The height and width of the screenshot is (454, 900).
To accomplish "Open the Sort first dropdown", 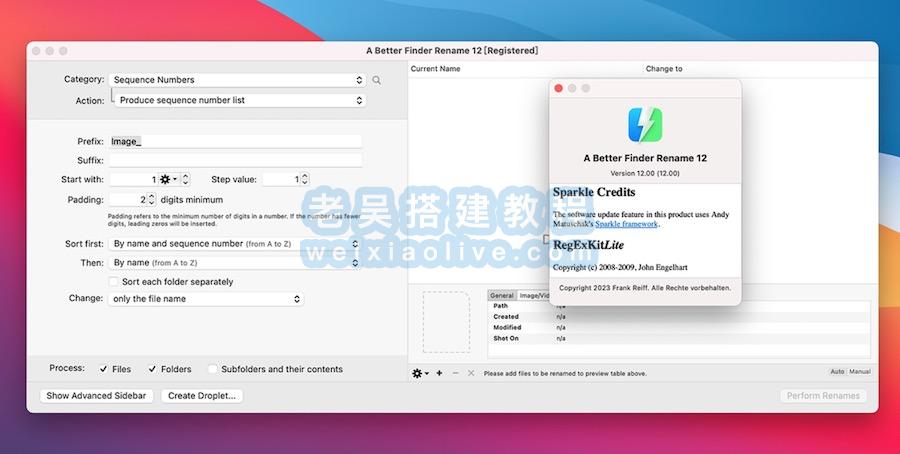I will pyautogui.click(x=234, y=244).
